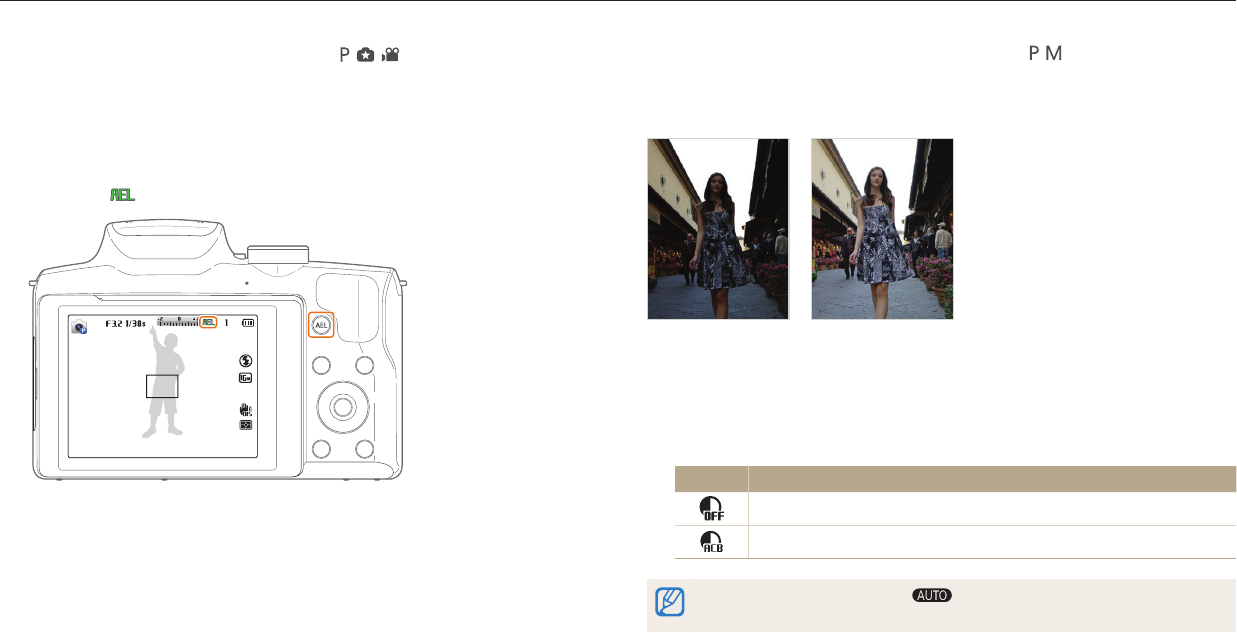Click the AEL button on camera body
This screenshot has height=633, width=1237.
click(321, 325)
